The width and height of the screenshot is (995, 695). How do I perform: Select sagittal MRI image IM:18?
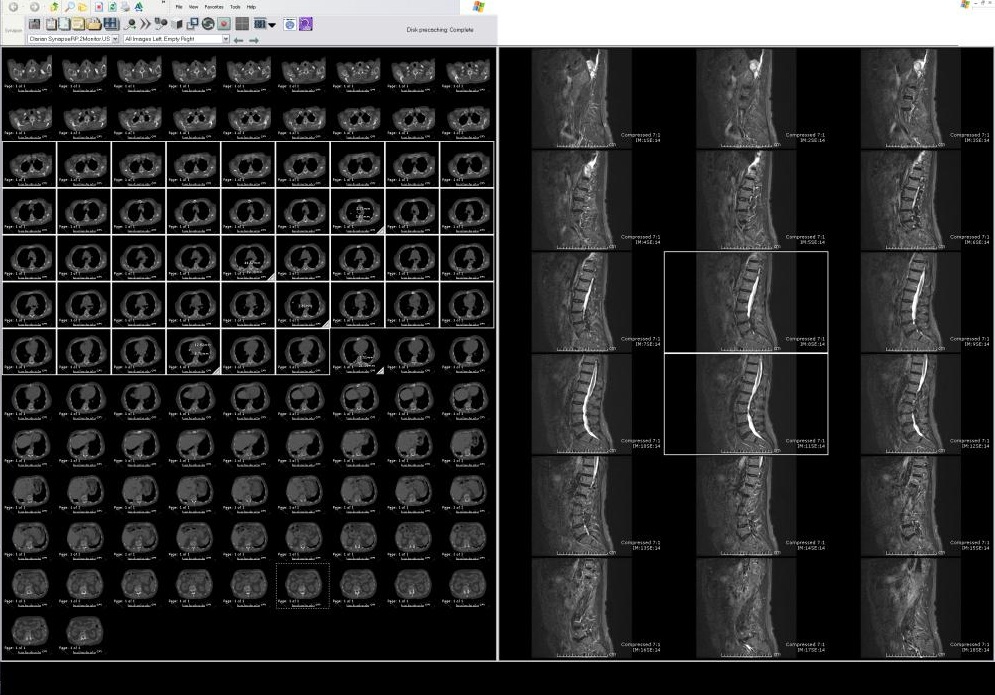(x=911, y=607)
